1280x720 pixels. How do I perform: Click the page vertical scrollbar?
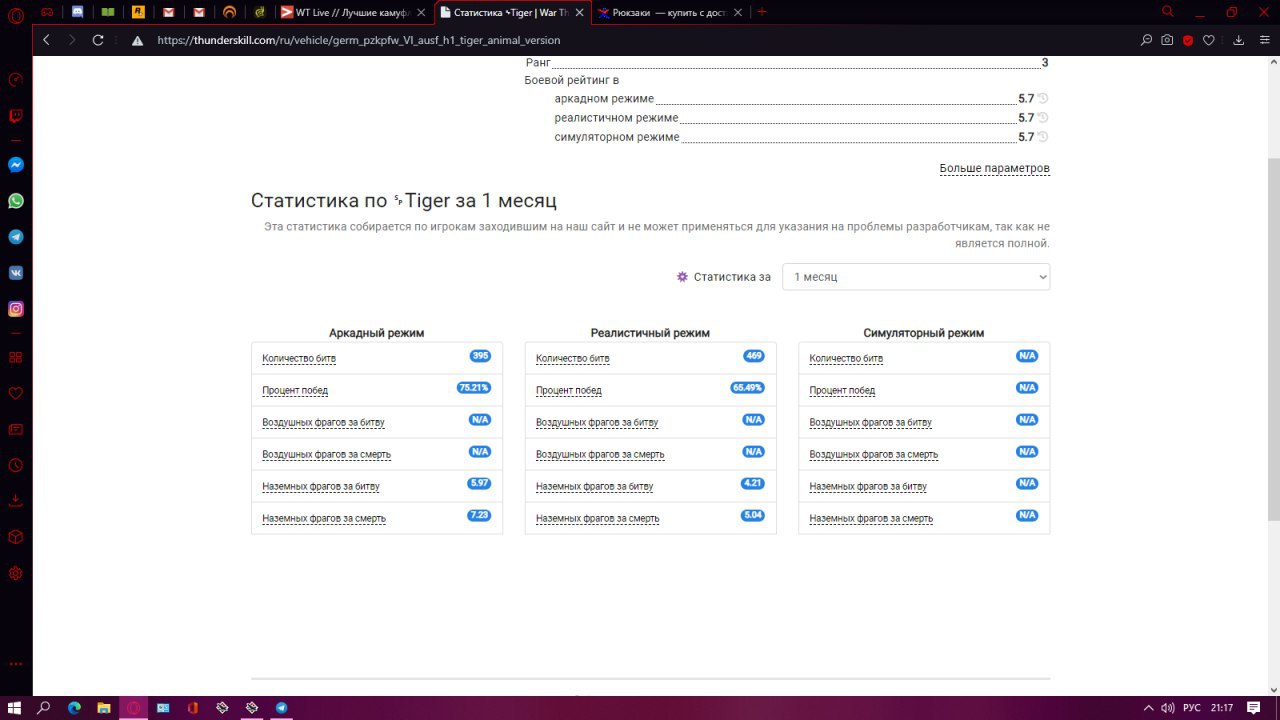1273,340
